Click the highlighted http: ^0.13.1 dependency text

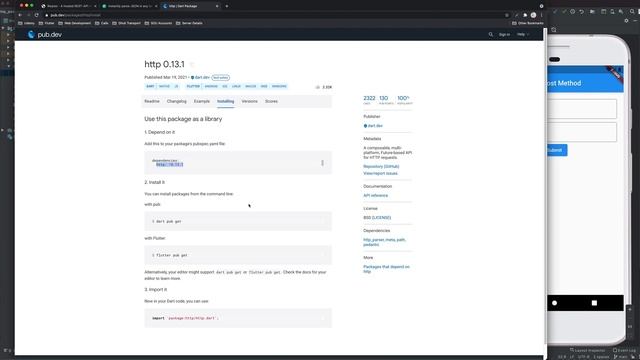tap(169, 164)
